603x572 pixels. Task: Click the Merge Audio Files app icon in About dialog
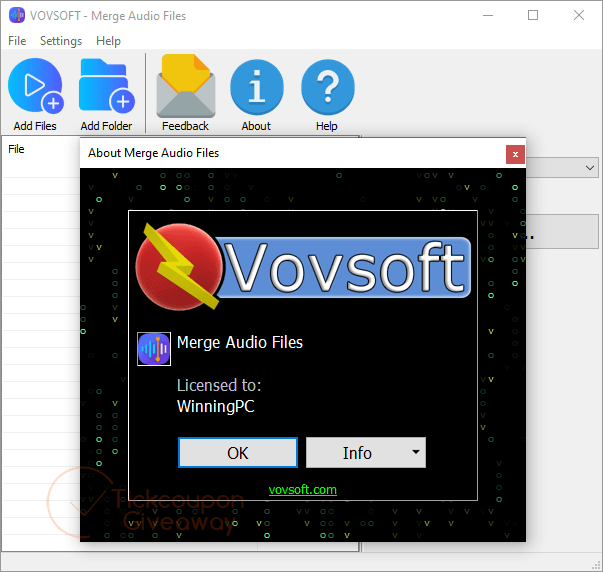(x=154, y=349)
